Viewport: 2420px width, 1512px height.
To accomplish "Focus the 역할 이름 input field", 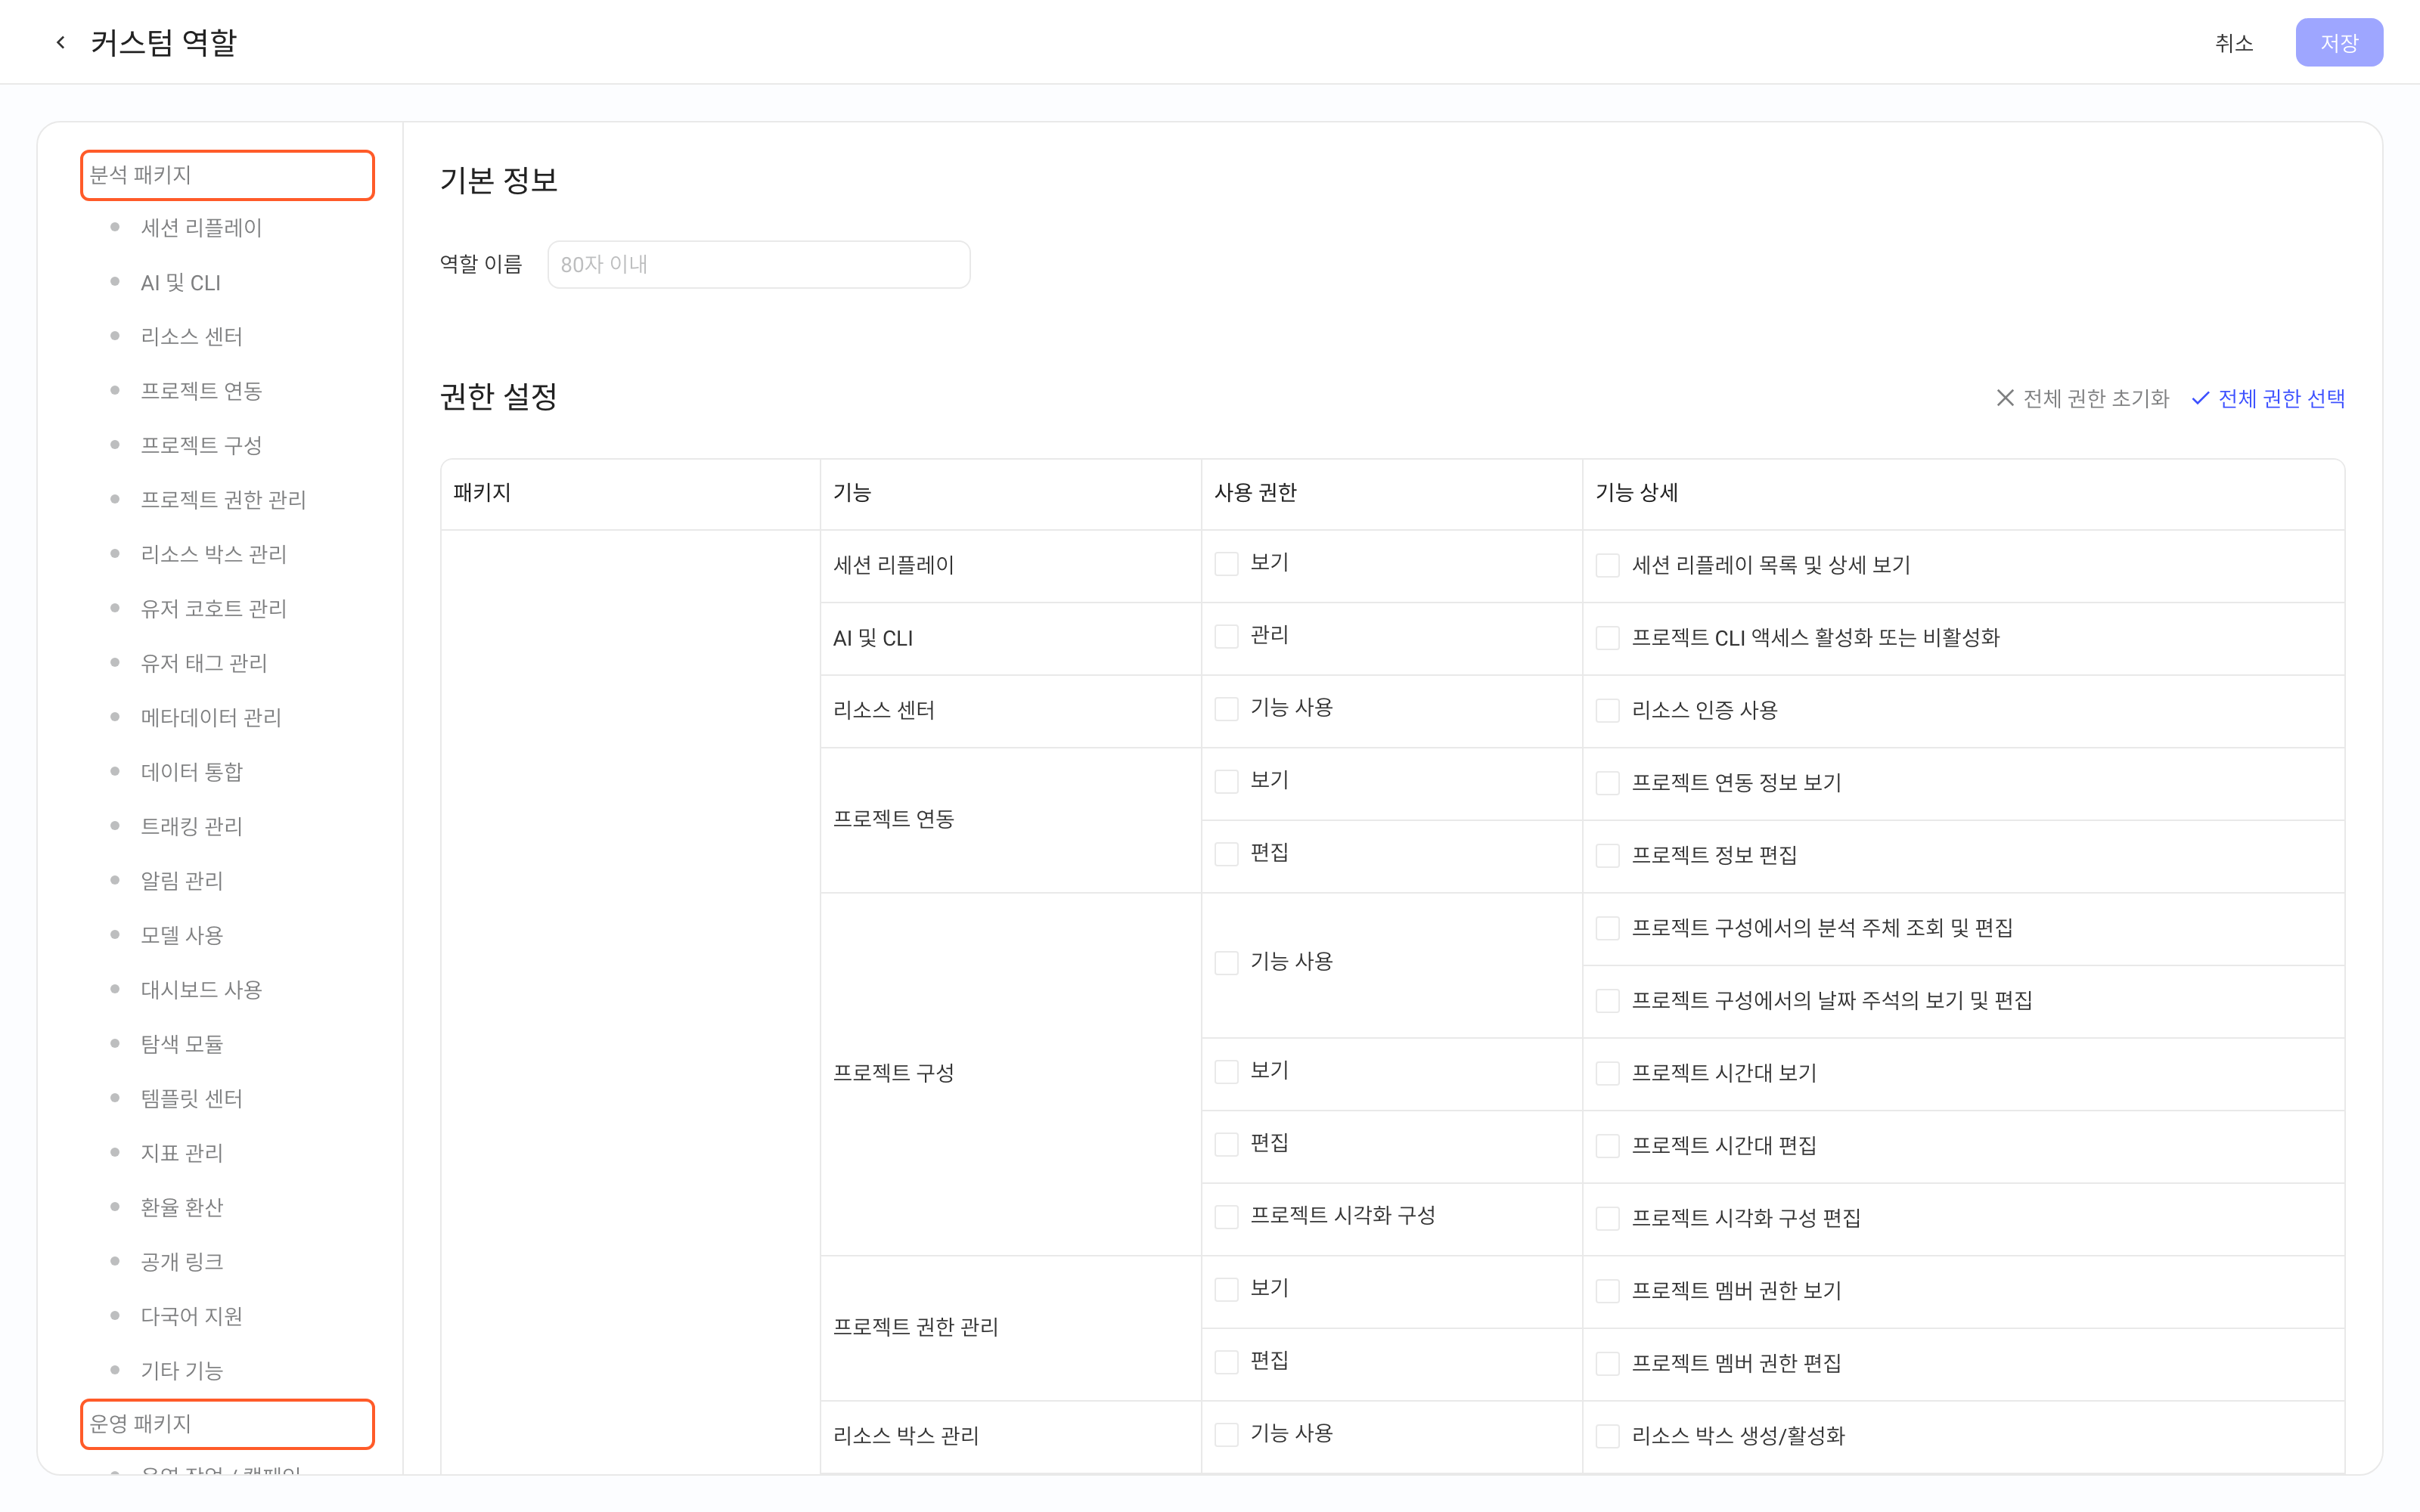I will pyautogui.click(x=758, y=264).
